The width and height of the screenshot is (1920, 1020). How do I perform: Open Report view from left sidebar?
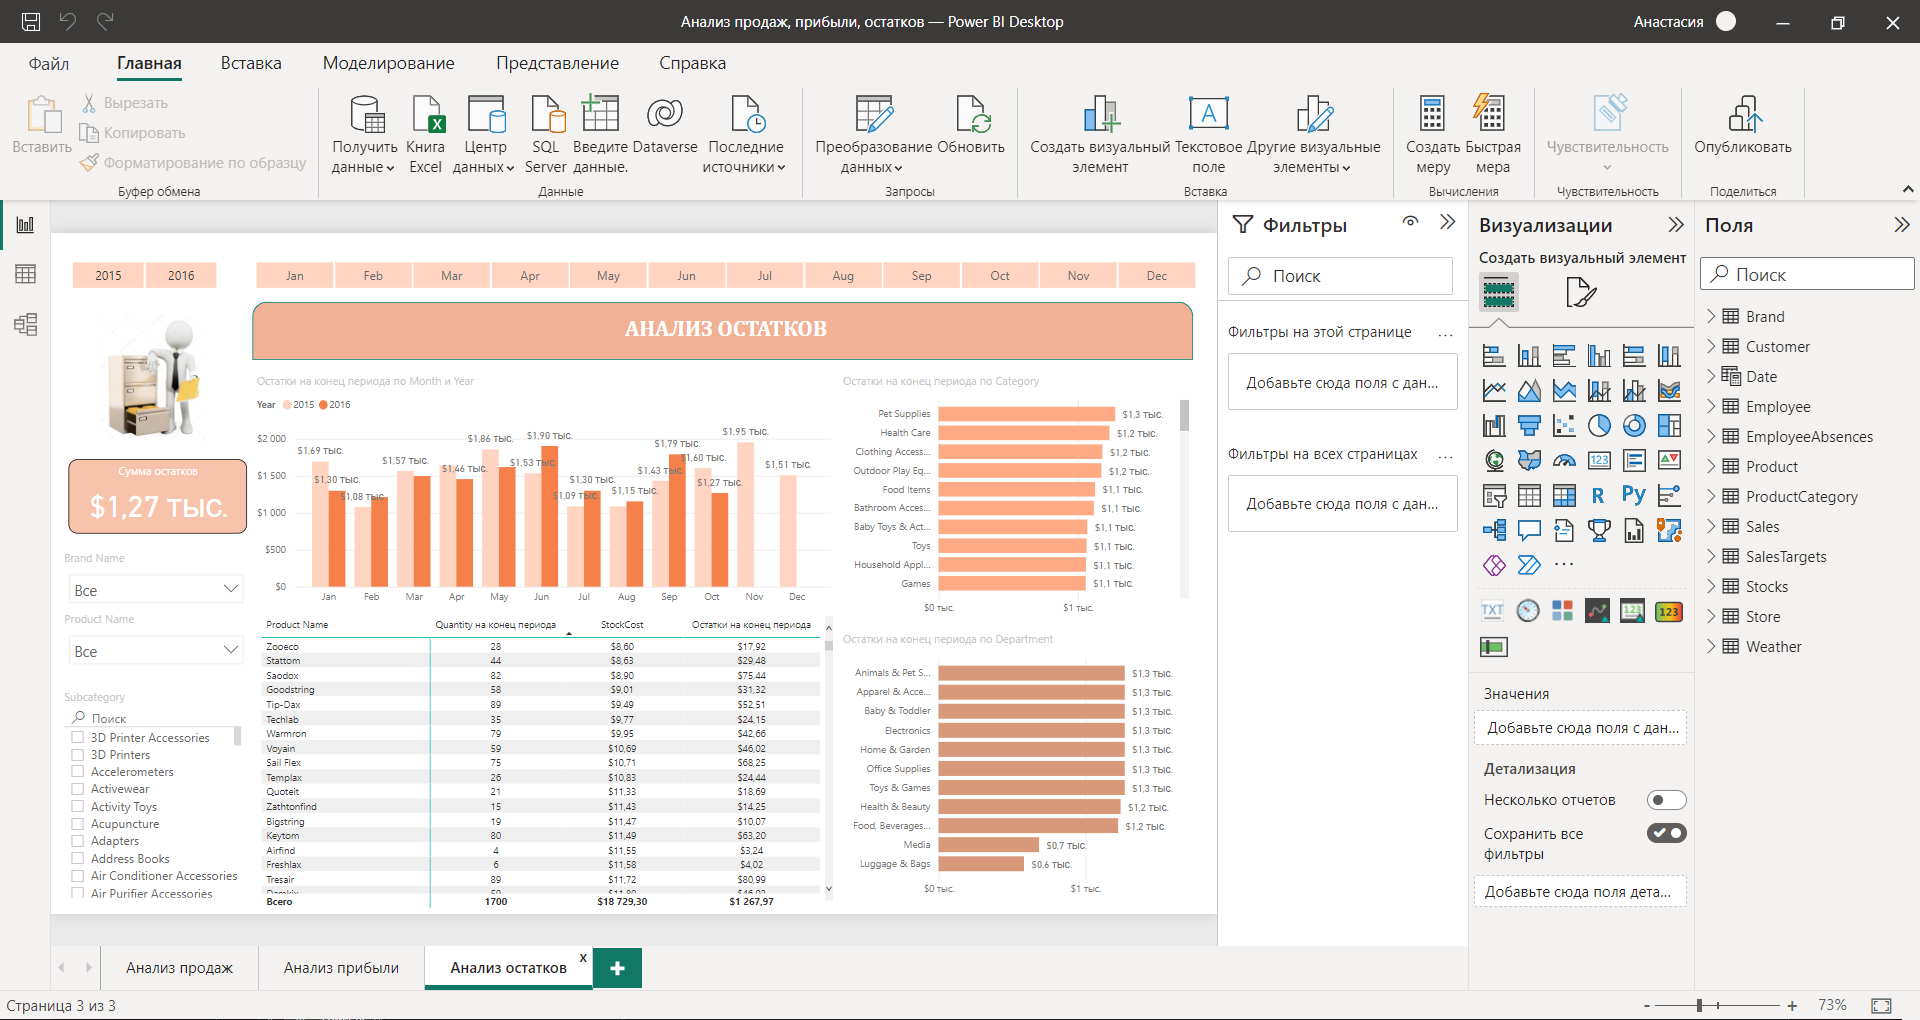tap(25, 224)
